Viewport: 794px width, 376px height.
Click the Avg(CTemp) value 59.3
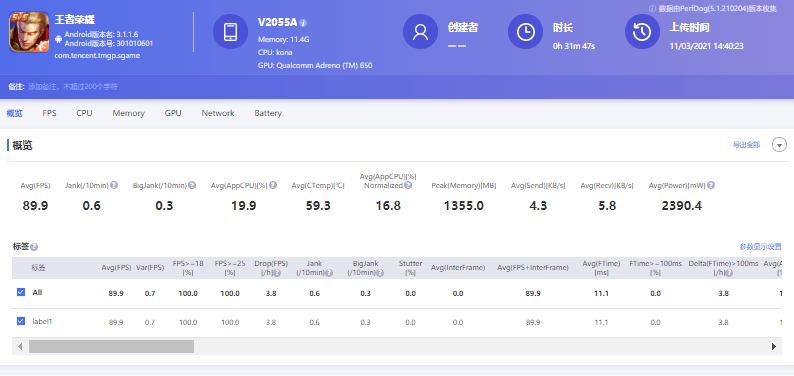[x=318, y=205]
